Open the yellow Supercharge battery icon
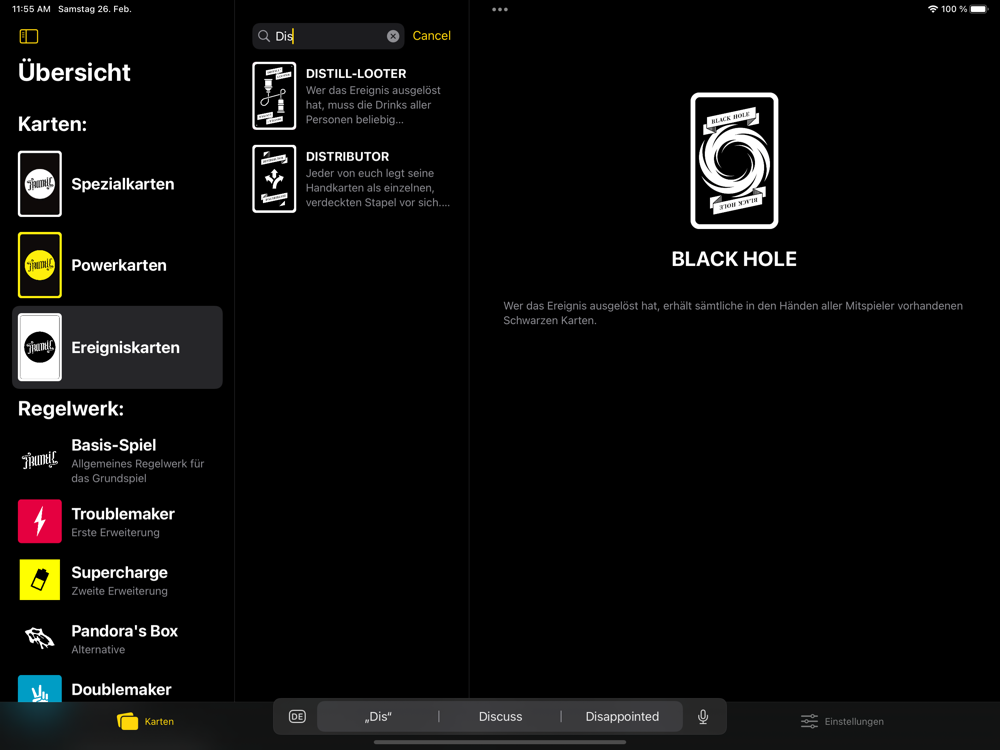 (40, 580)
